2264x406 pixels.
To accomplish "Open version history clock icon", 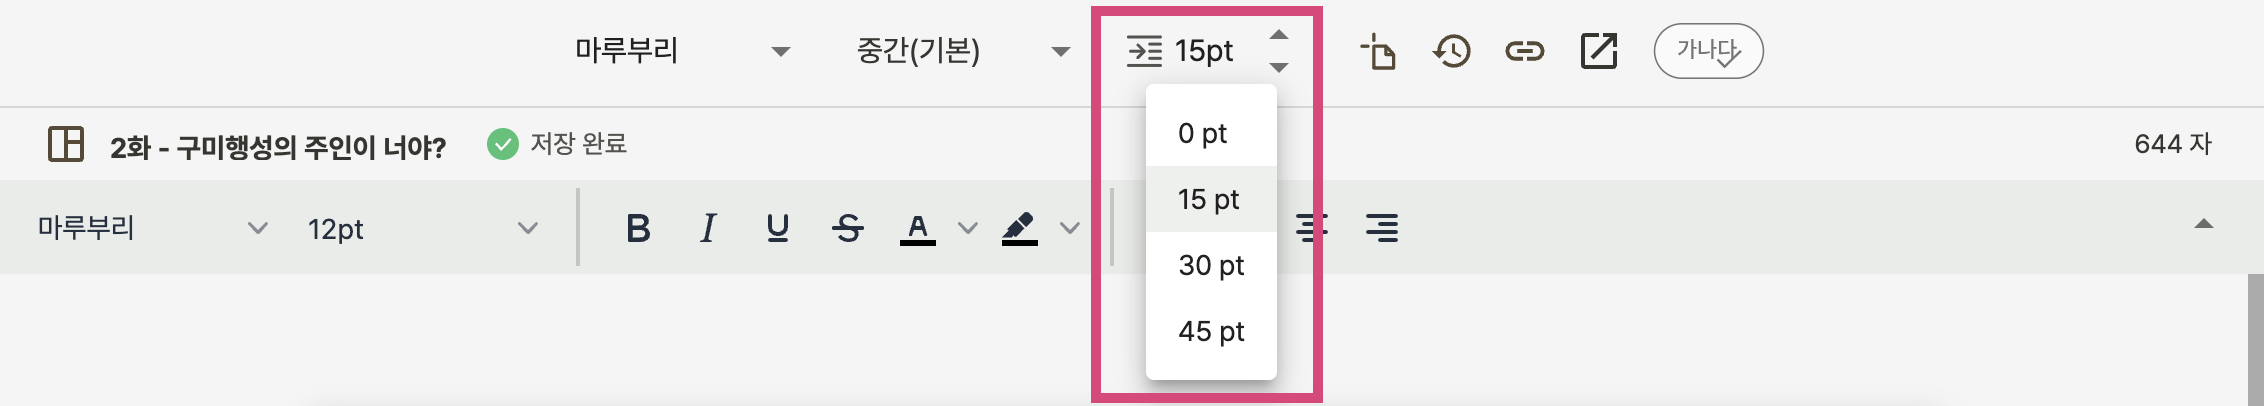I will tap(1451, 51).
